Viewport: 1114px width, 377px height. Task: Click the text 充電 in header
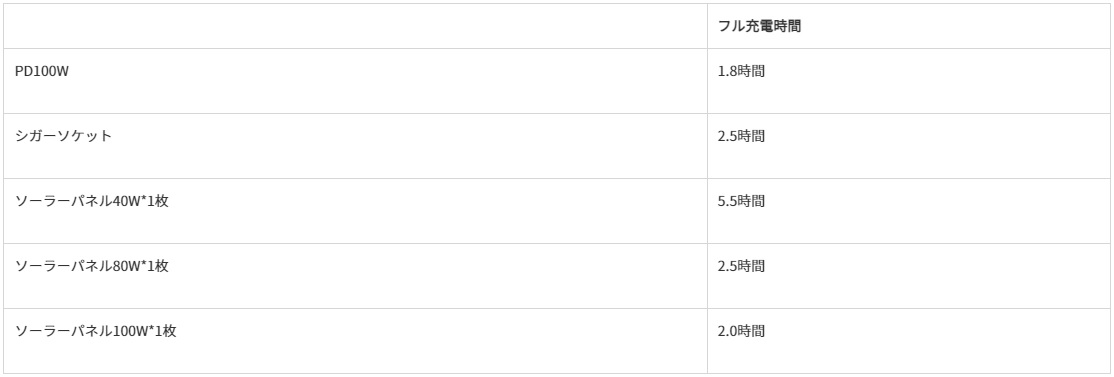point(759,27)
